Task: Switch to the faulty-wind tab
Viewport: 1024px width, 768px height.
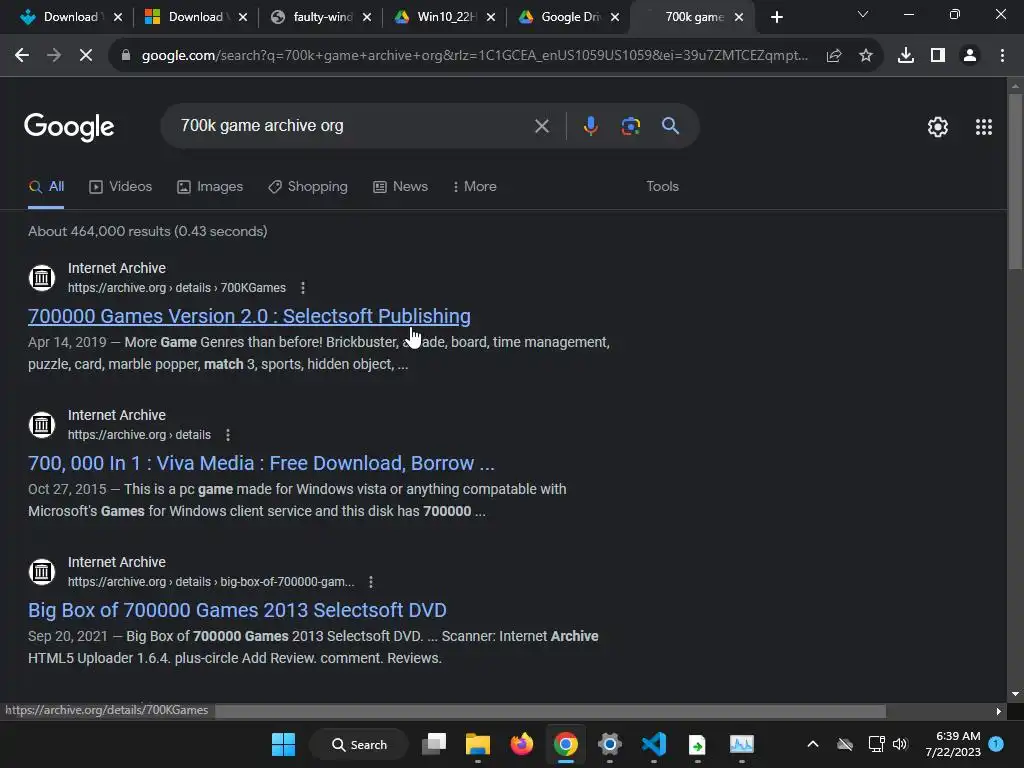Action: point(321,17)
